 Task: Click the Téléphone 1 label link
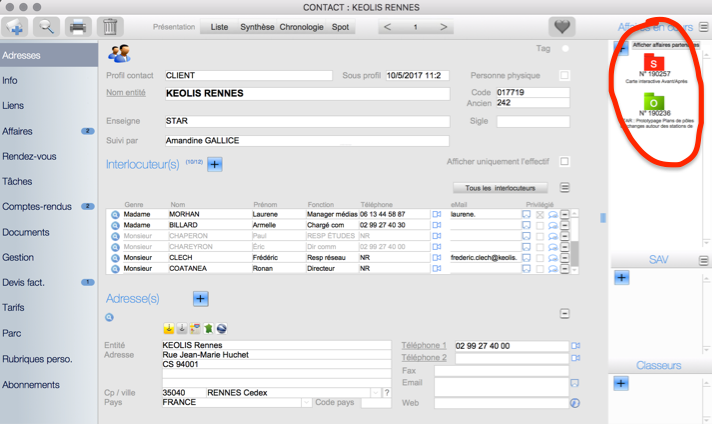coord(423,344)
